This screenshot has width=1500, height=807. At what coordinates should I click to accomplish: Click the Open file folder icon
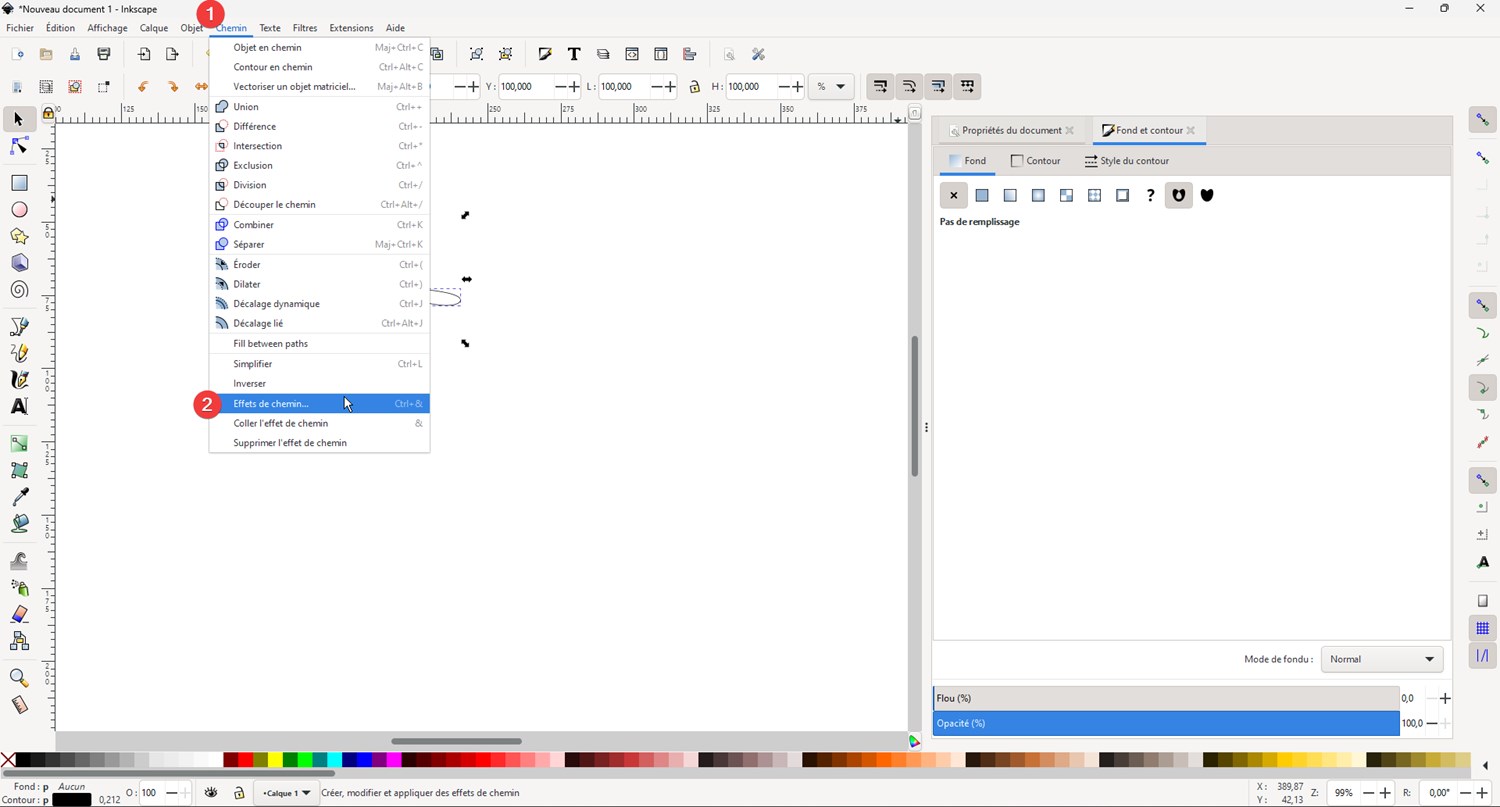(46, 54)
